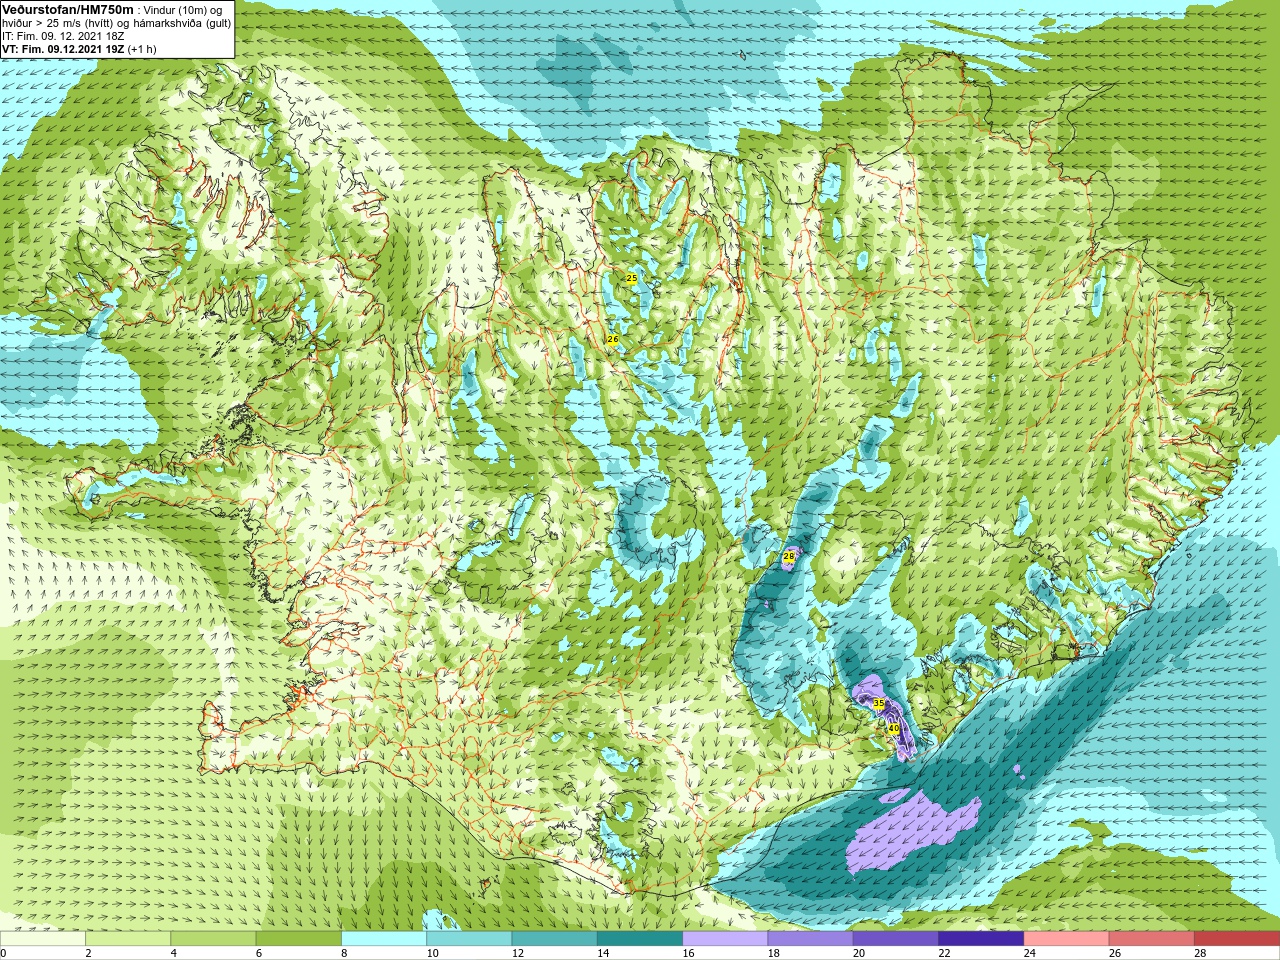Choose the 8–10 m/s light cyan legend swatch
1280x960 pixels.
[384, 939]
